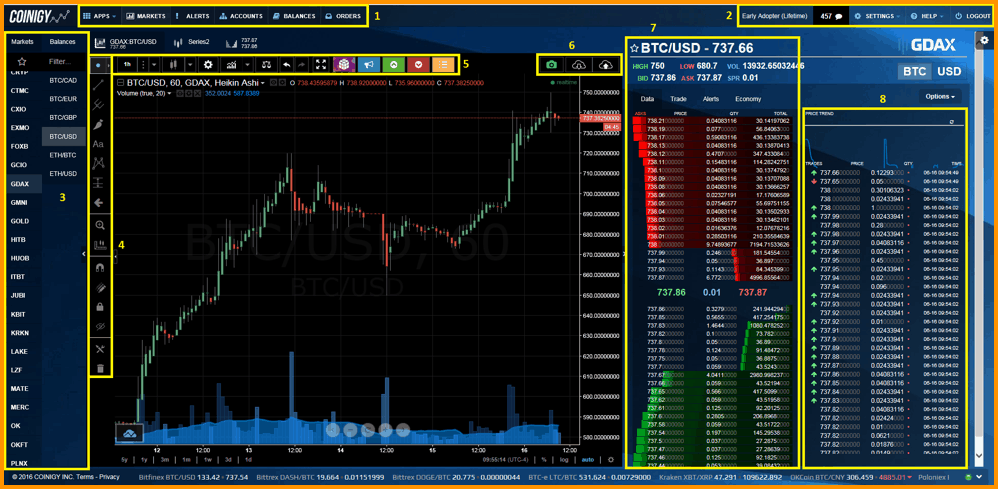
Task: Click the red down-arrow sell button
Action: (418, 64)
